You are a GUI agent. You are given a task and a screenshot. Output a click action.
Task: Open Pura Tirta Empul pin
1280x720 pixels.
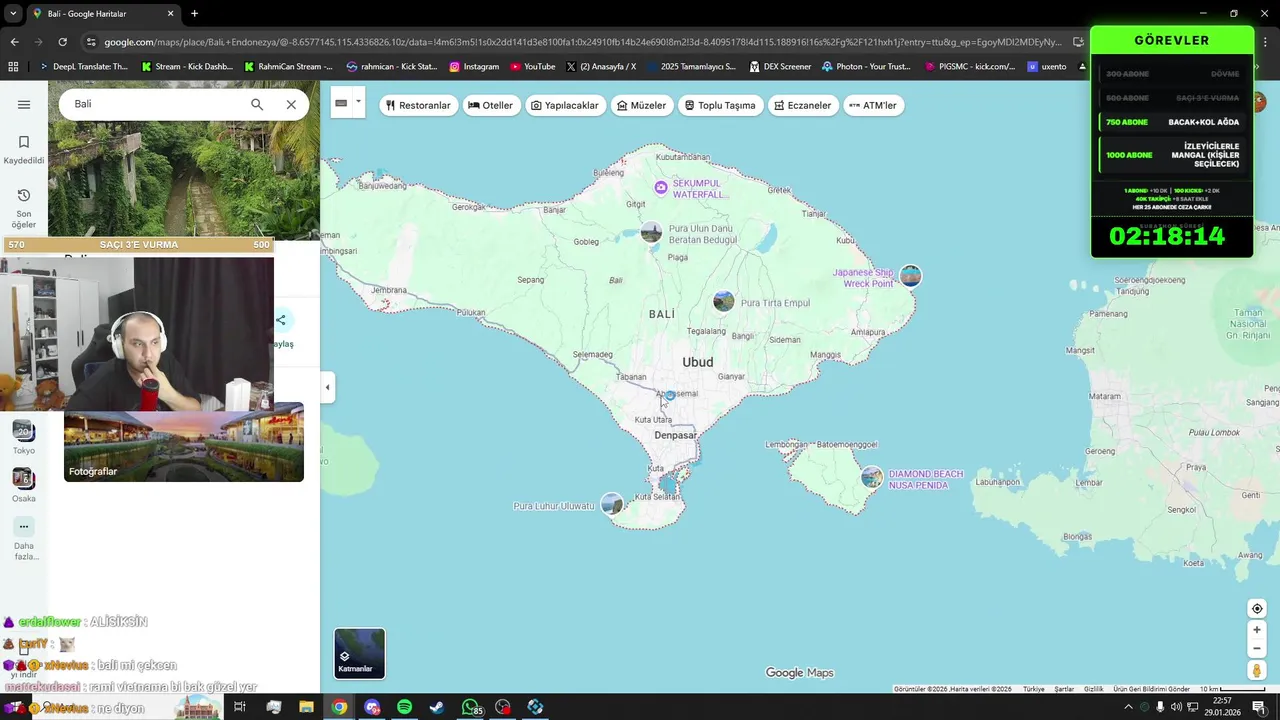coord(724,302)
